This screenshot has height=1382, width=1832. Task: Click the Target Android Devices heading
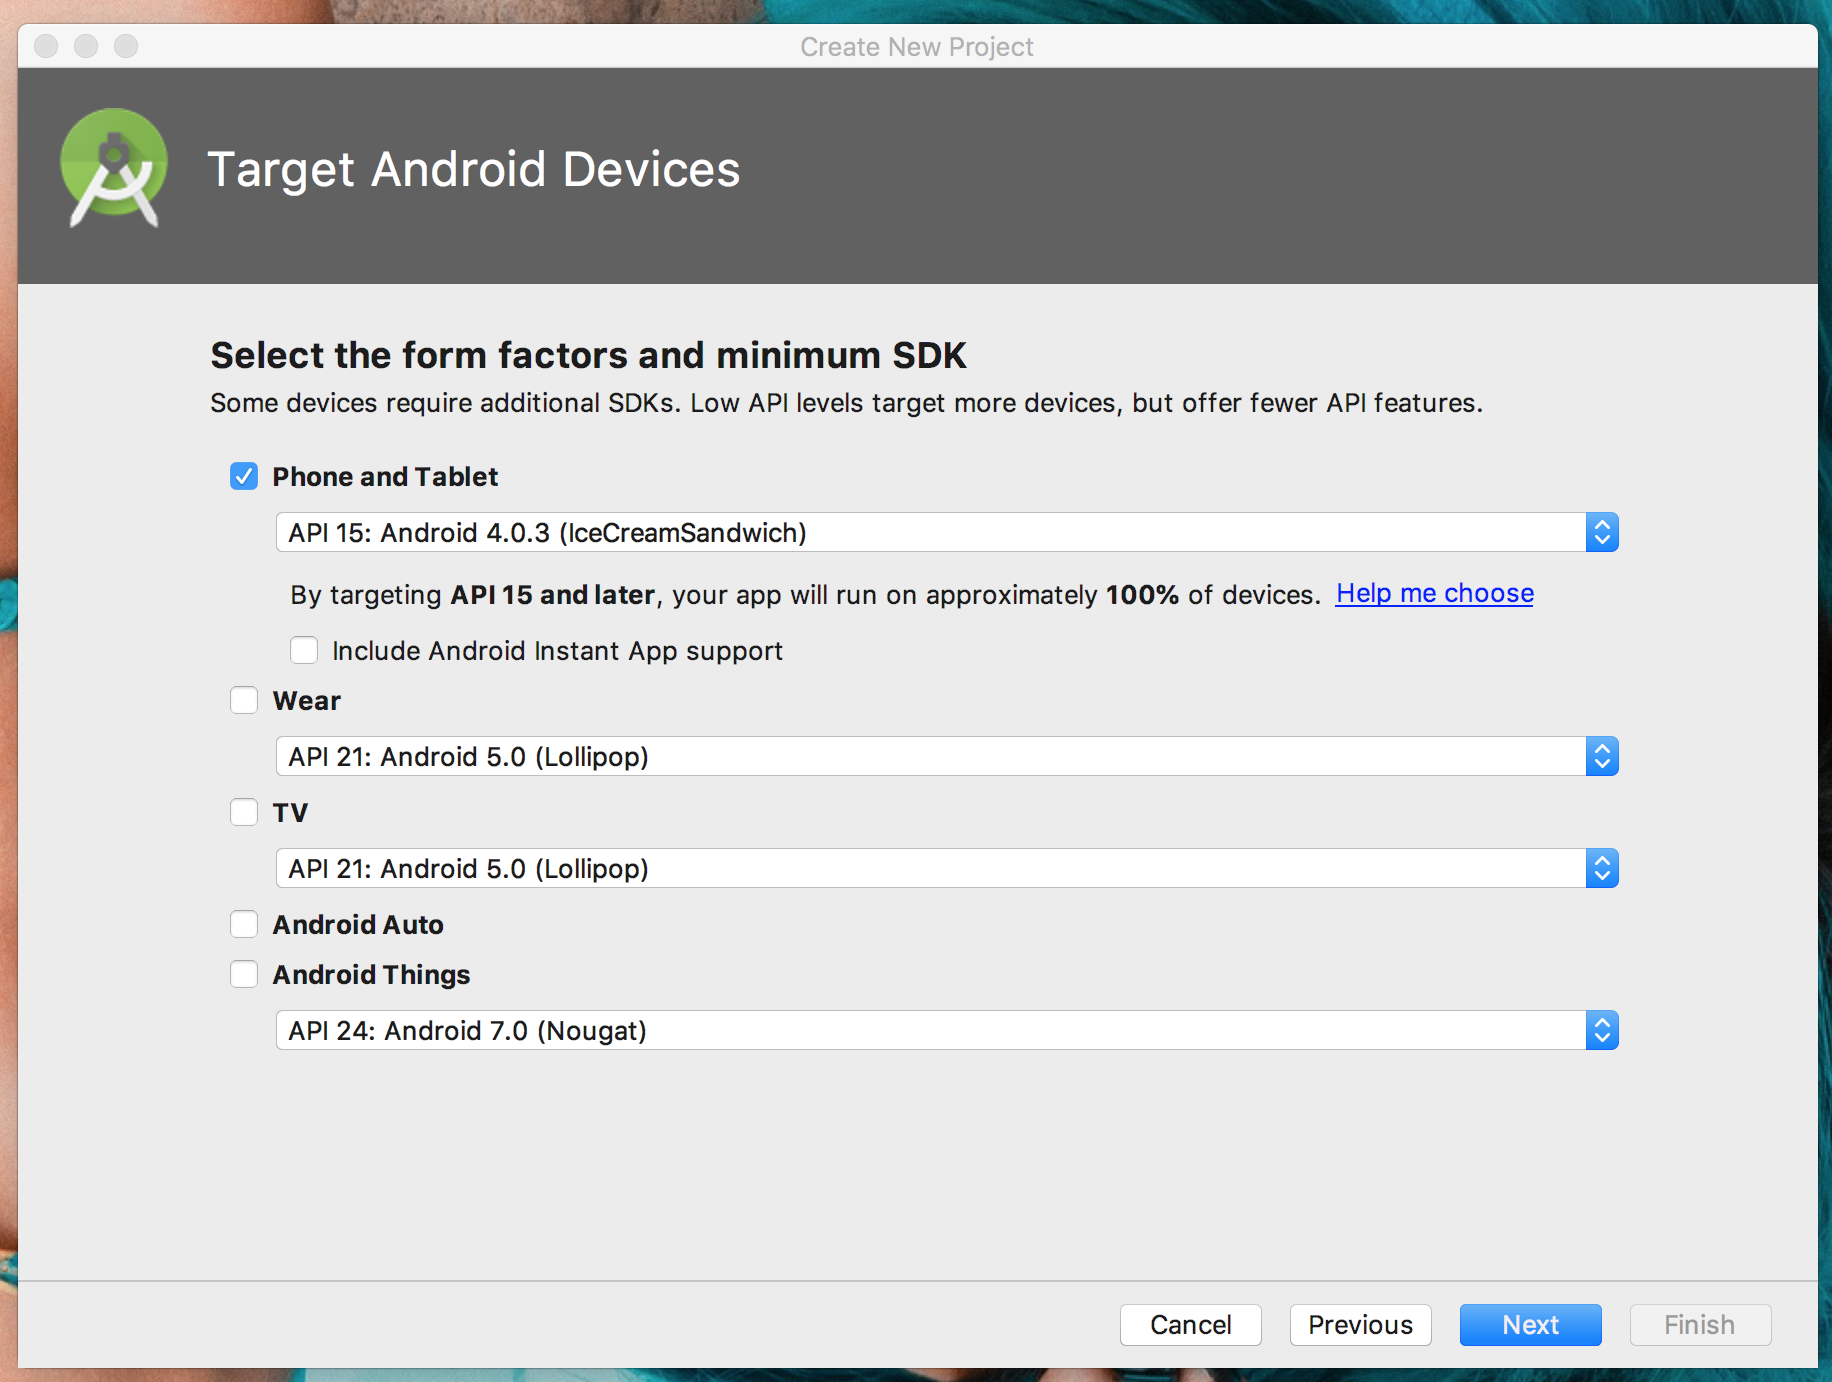(x=474, y=169)
